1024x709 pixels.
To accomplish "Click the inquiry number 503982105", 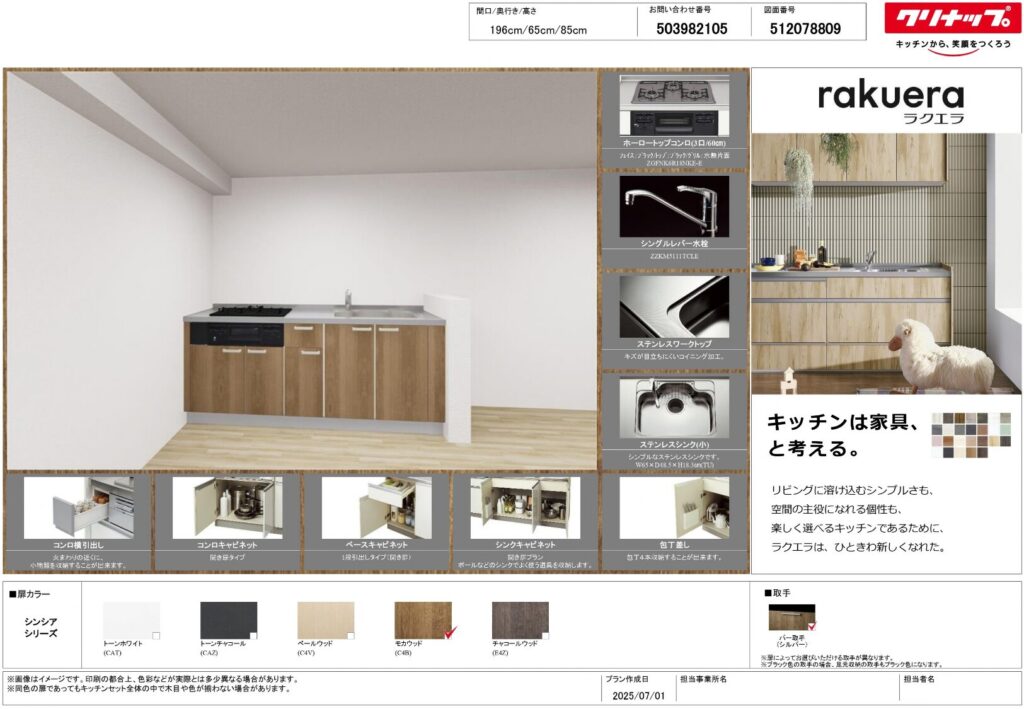I will coord(692,29).
